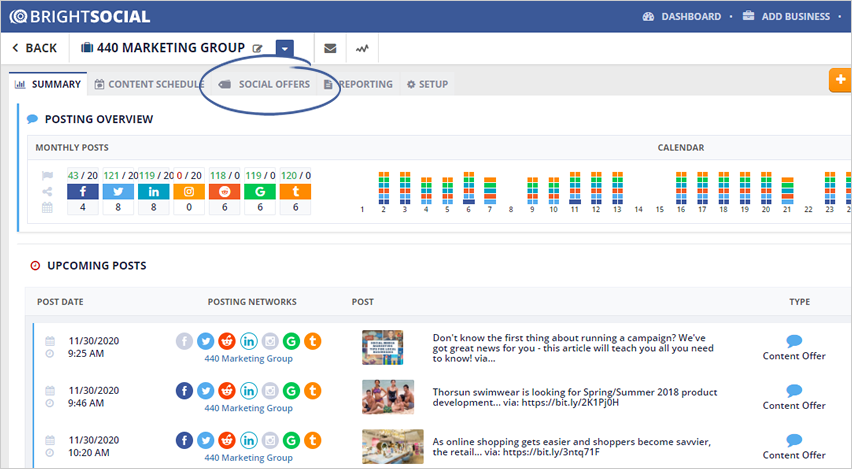Click the Facebook icon in Monthly Posts

[x=82, y=191]
